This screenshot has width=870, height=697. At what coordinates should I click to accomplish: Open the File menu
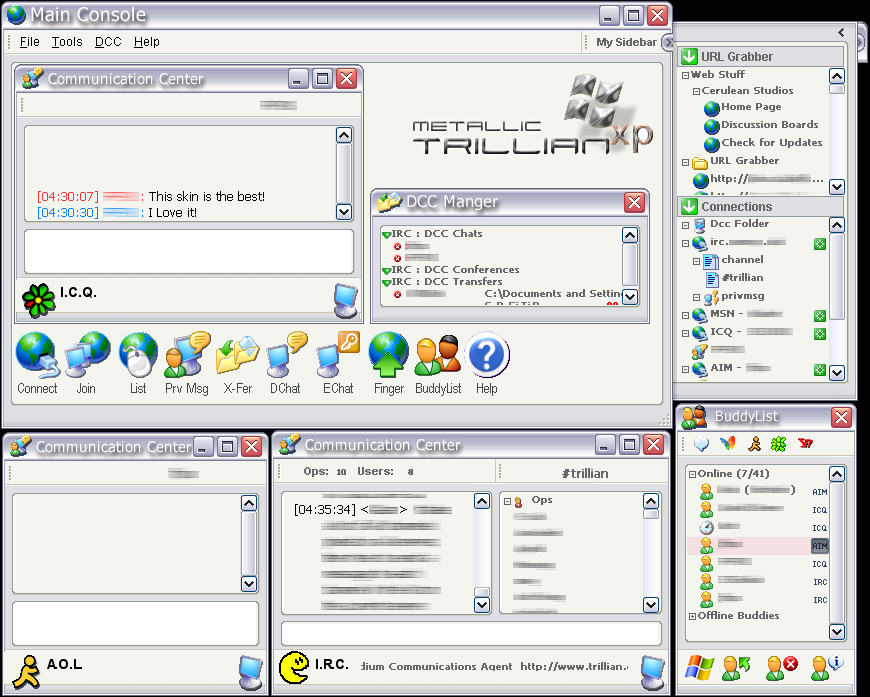[x=29, y=42]
